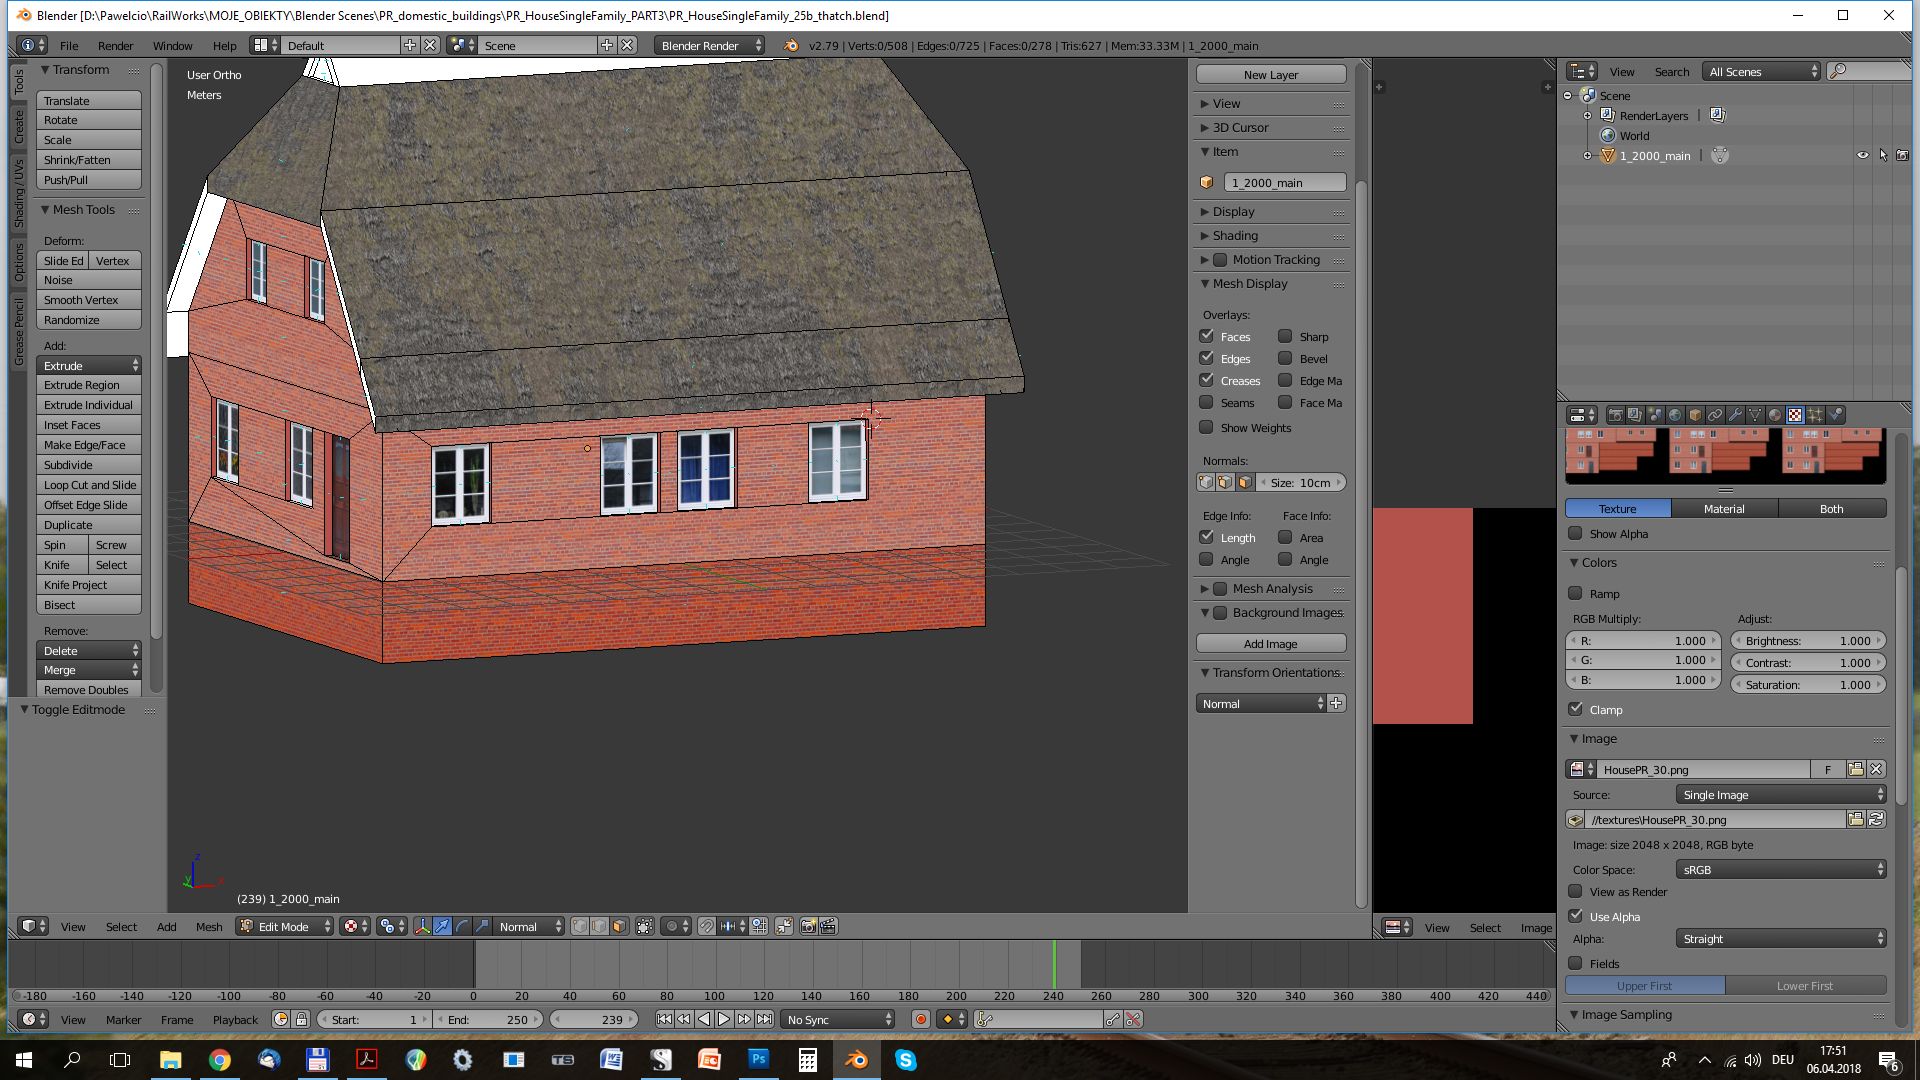1920x1080 pixels.
Task: Toggle visibility eye of 1_2000_main
Action: pyautogui.click(x=1862, y=155)
